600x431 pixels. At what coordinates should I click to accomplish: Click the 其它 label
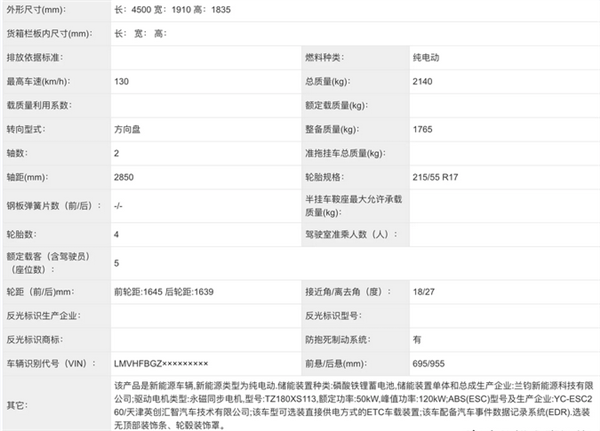[17, 405]
